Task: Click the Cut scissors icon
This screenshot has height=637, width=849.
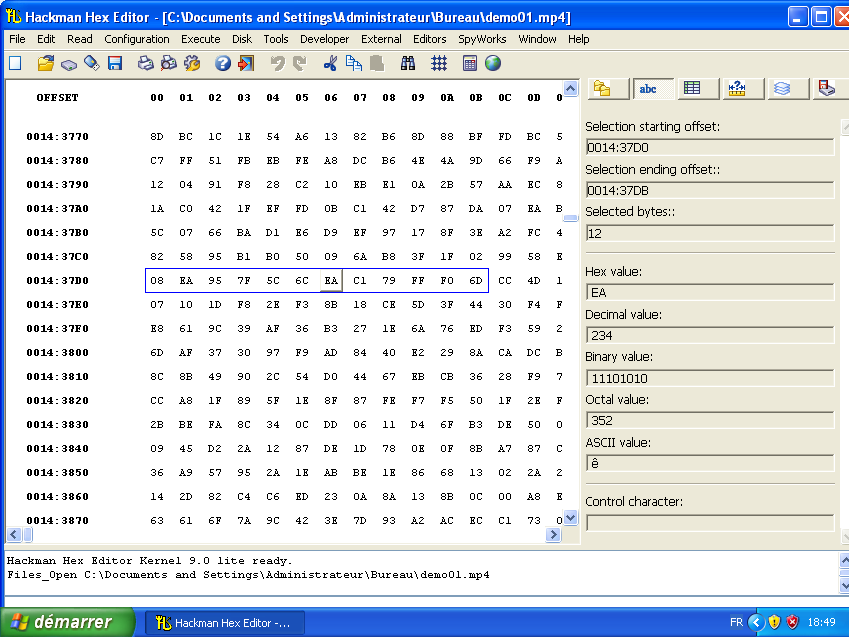Action: [x=330, y=63]
